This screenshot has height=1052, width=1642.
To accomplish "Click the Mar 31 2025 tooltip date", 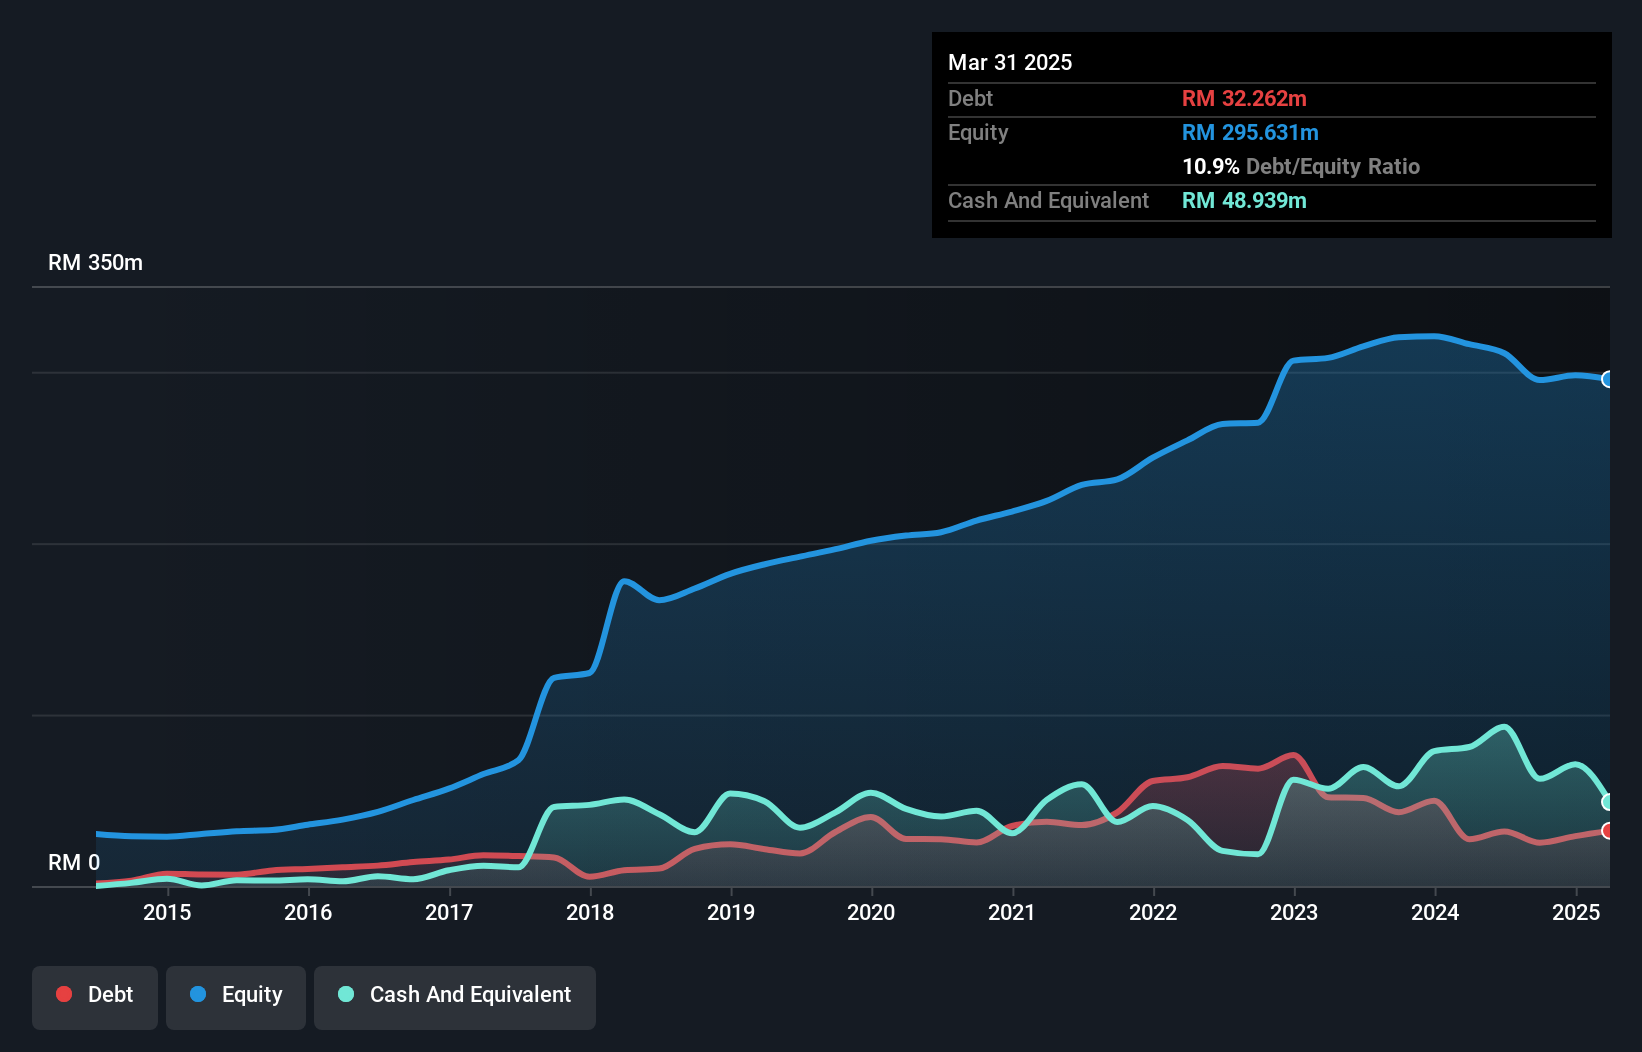I will pyautogui.click(x=1010, y=62).
